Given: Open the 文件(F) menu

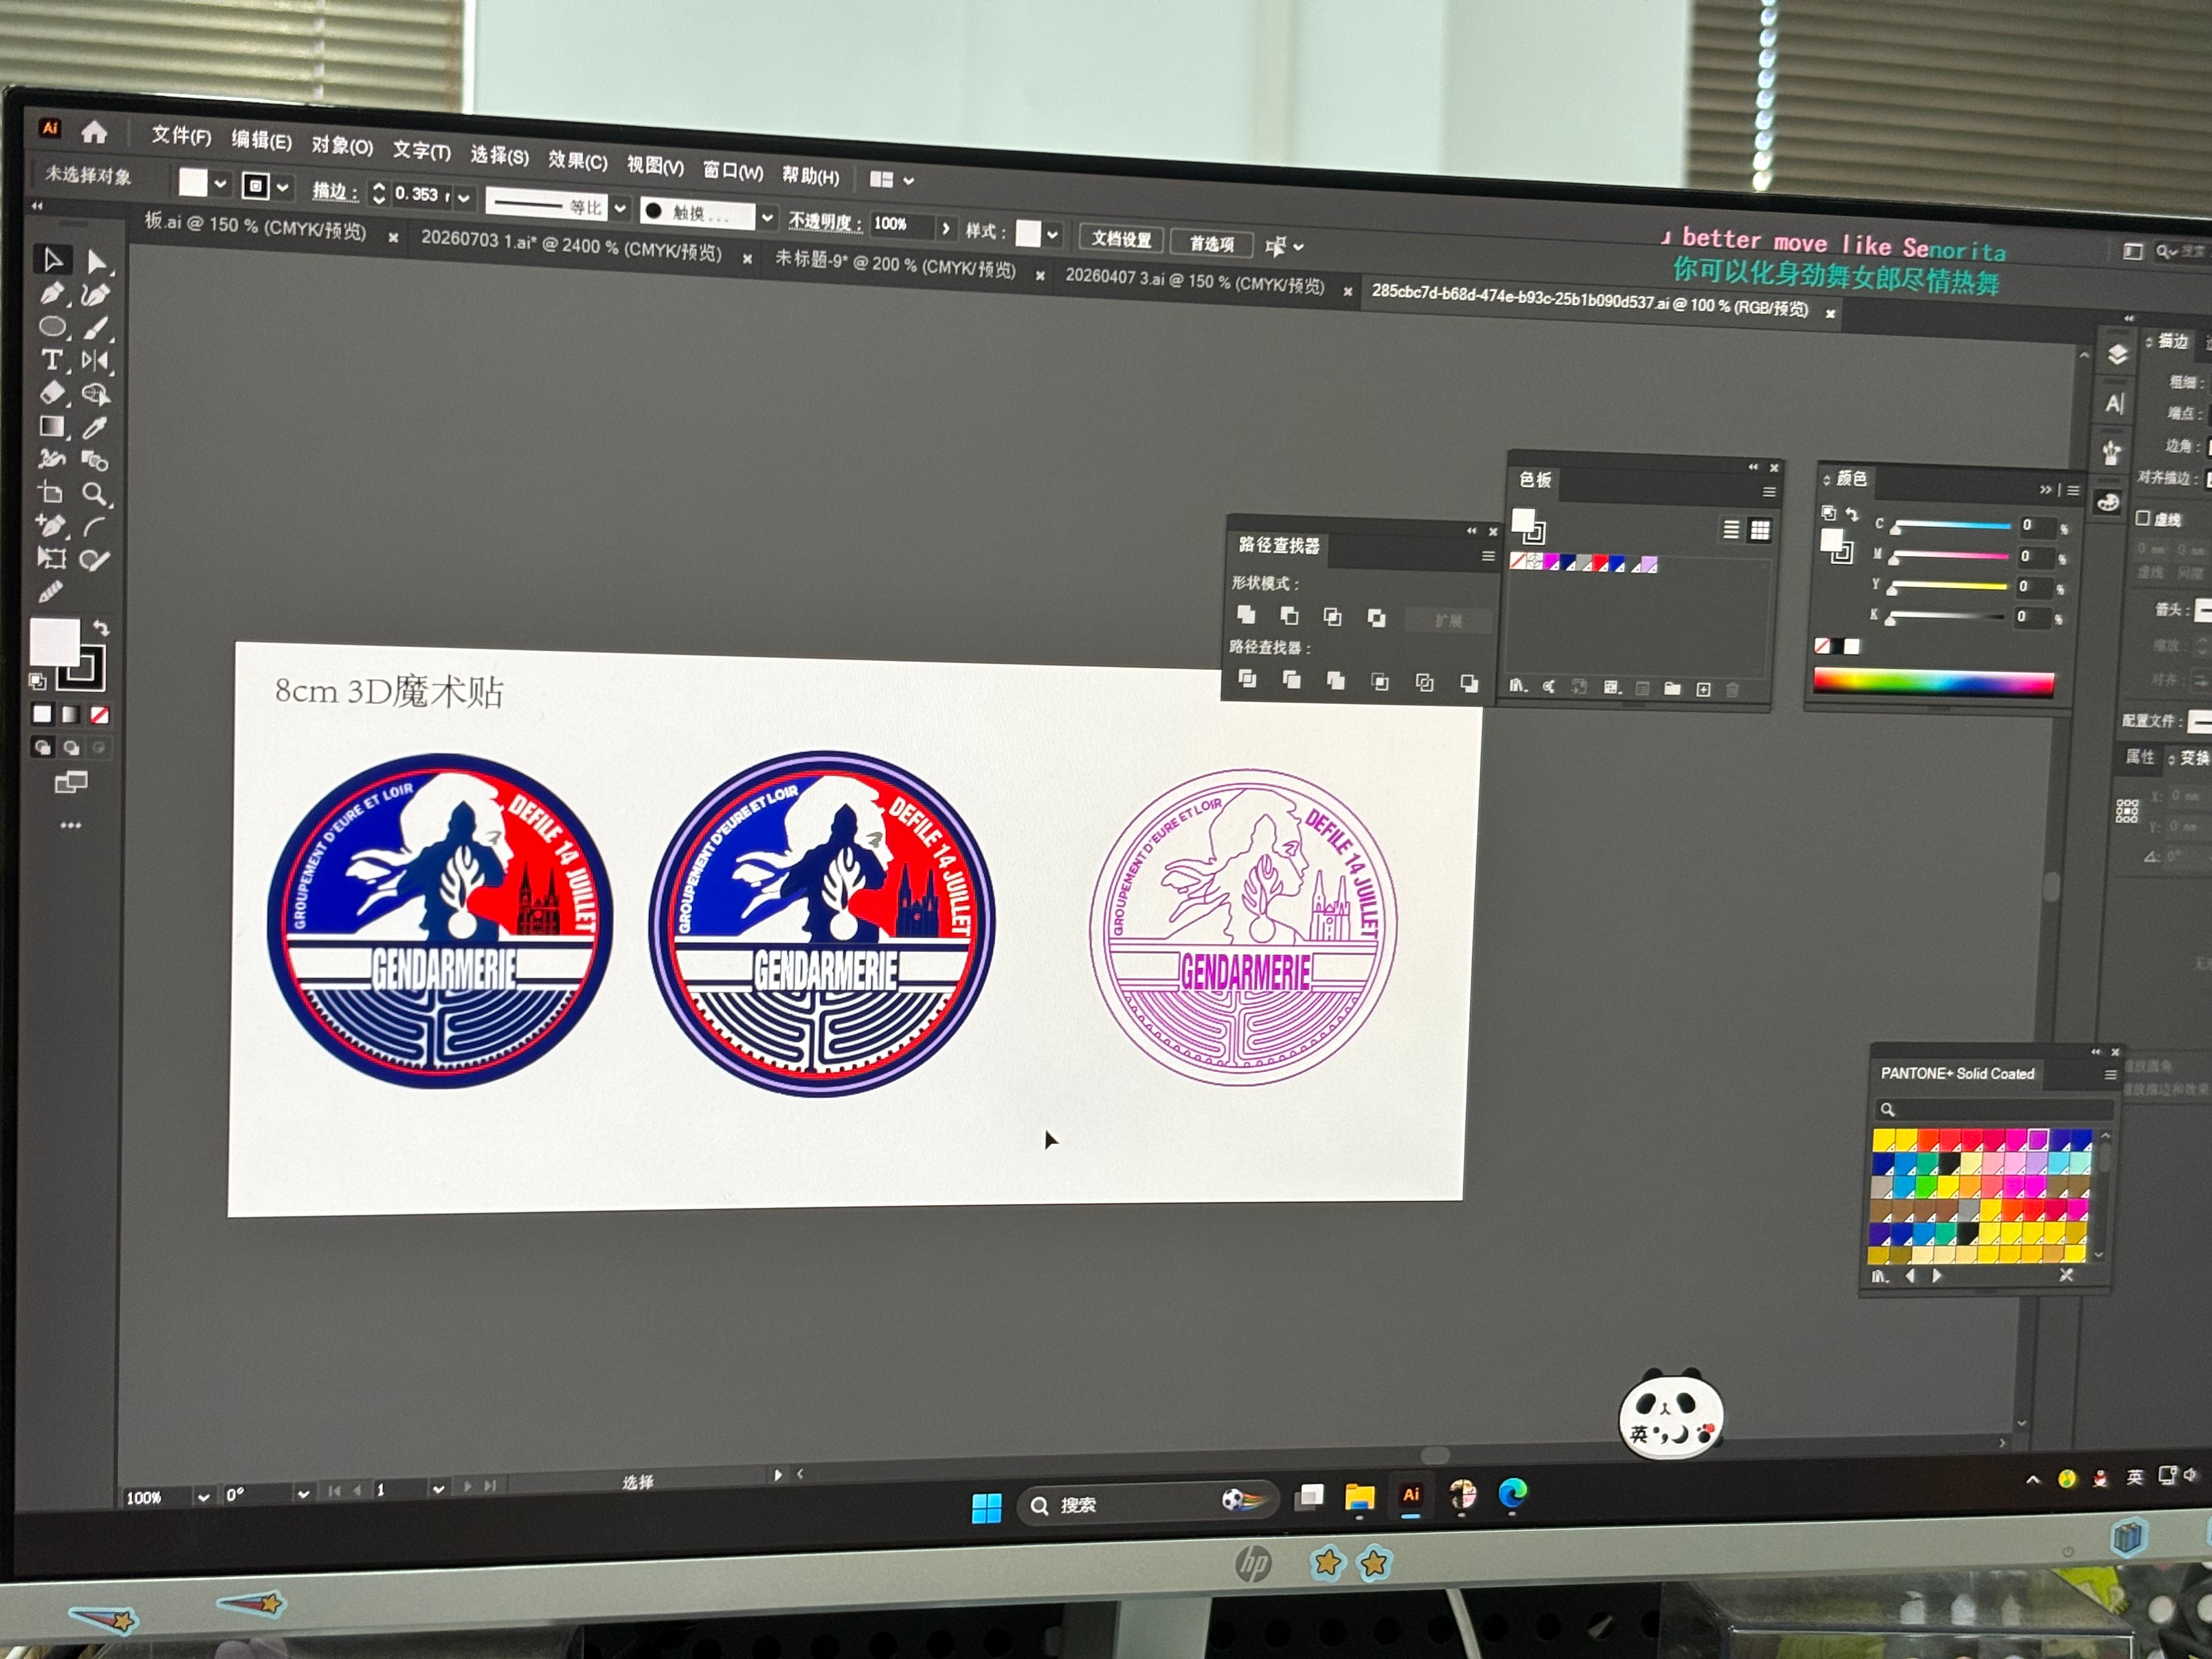Looking at the screenshot, I should pos(181,136).
